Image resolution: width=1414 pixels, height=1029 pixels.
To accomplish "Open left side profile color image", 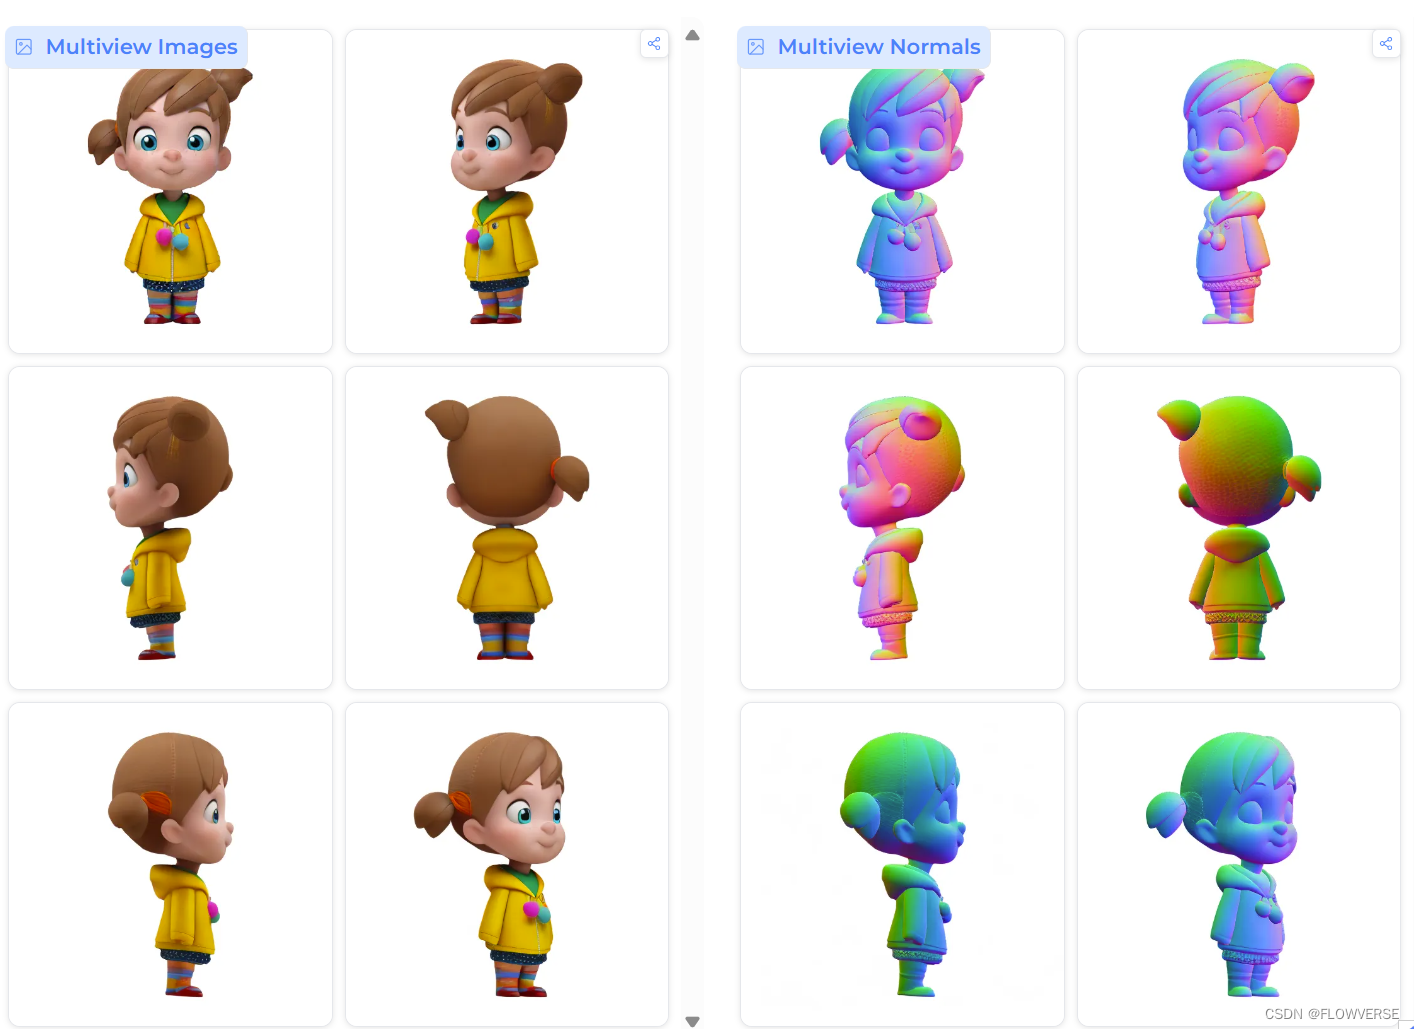I will tap(171, 528).
